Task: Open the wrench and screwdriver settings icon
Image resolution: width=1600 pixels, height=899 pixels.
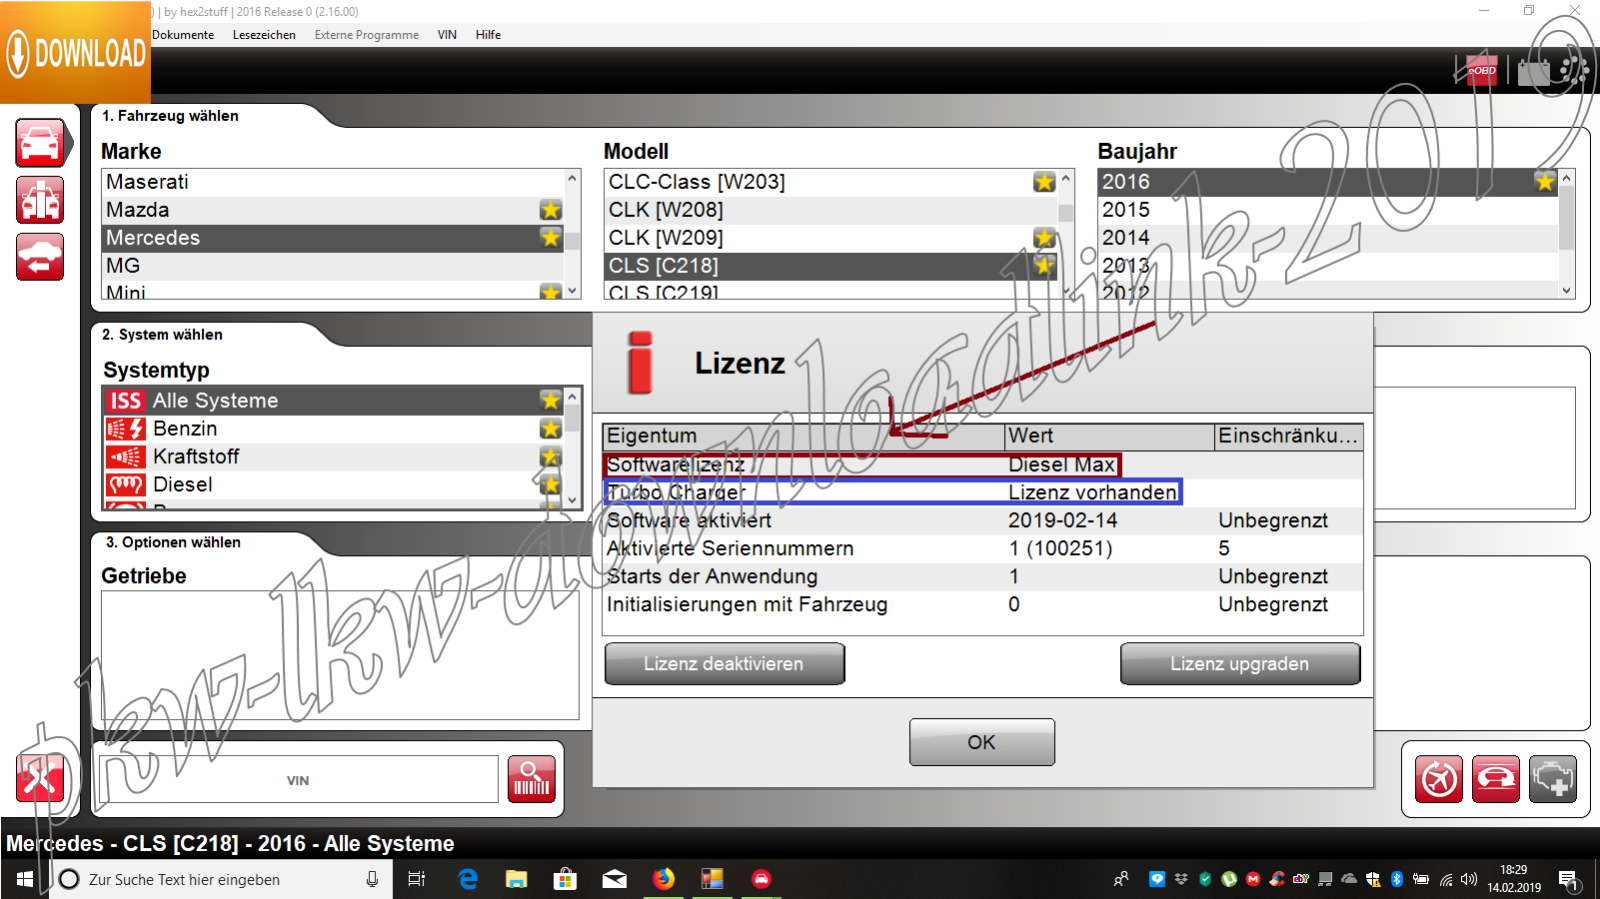Action: tap(40, 779)
